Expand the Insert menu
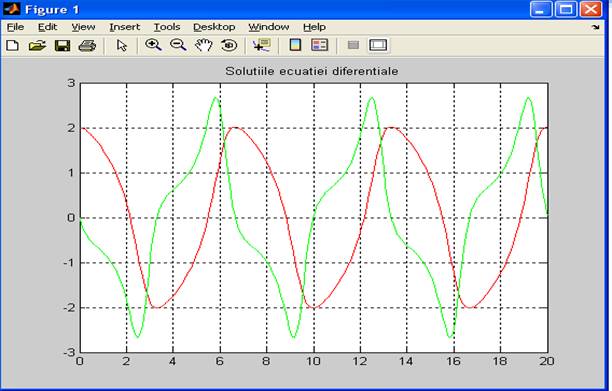 click(x=125, y=27)
